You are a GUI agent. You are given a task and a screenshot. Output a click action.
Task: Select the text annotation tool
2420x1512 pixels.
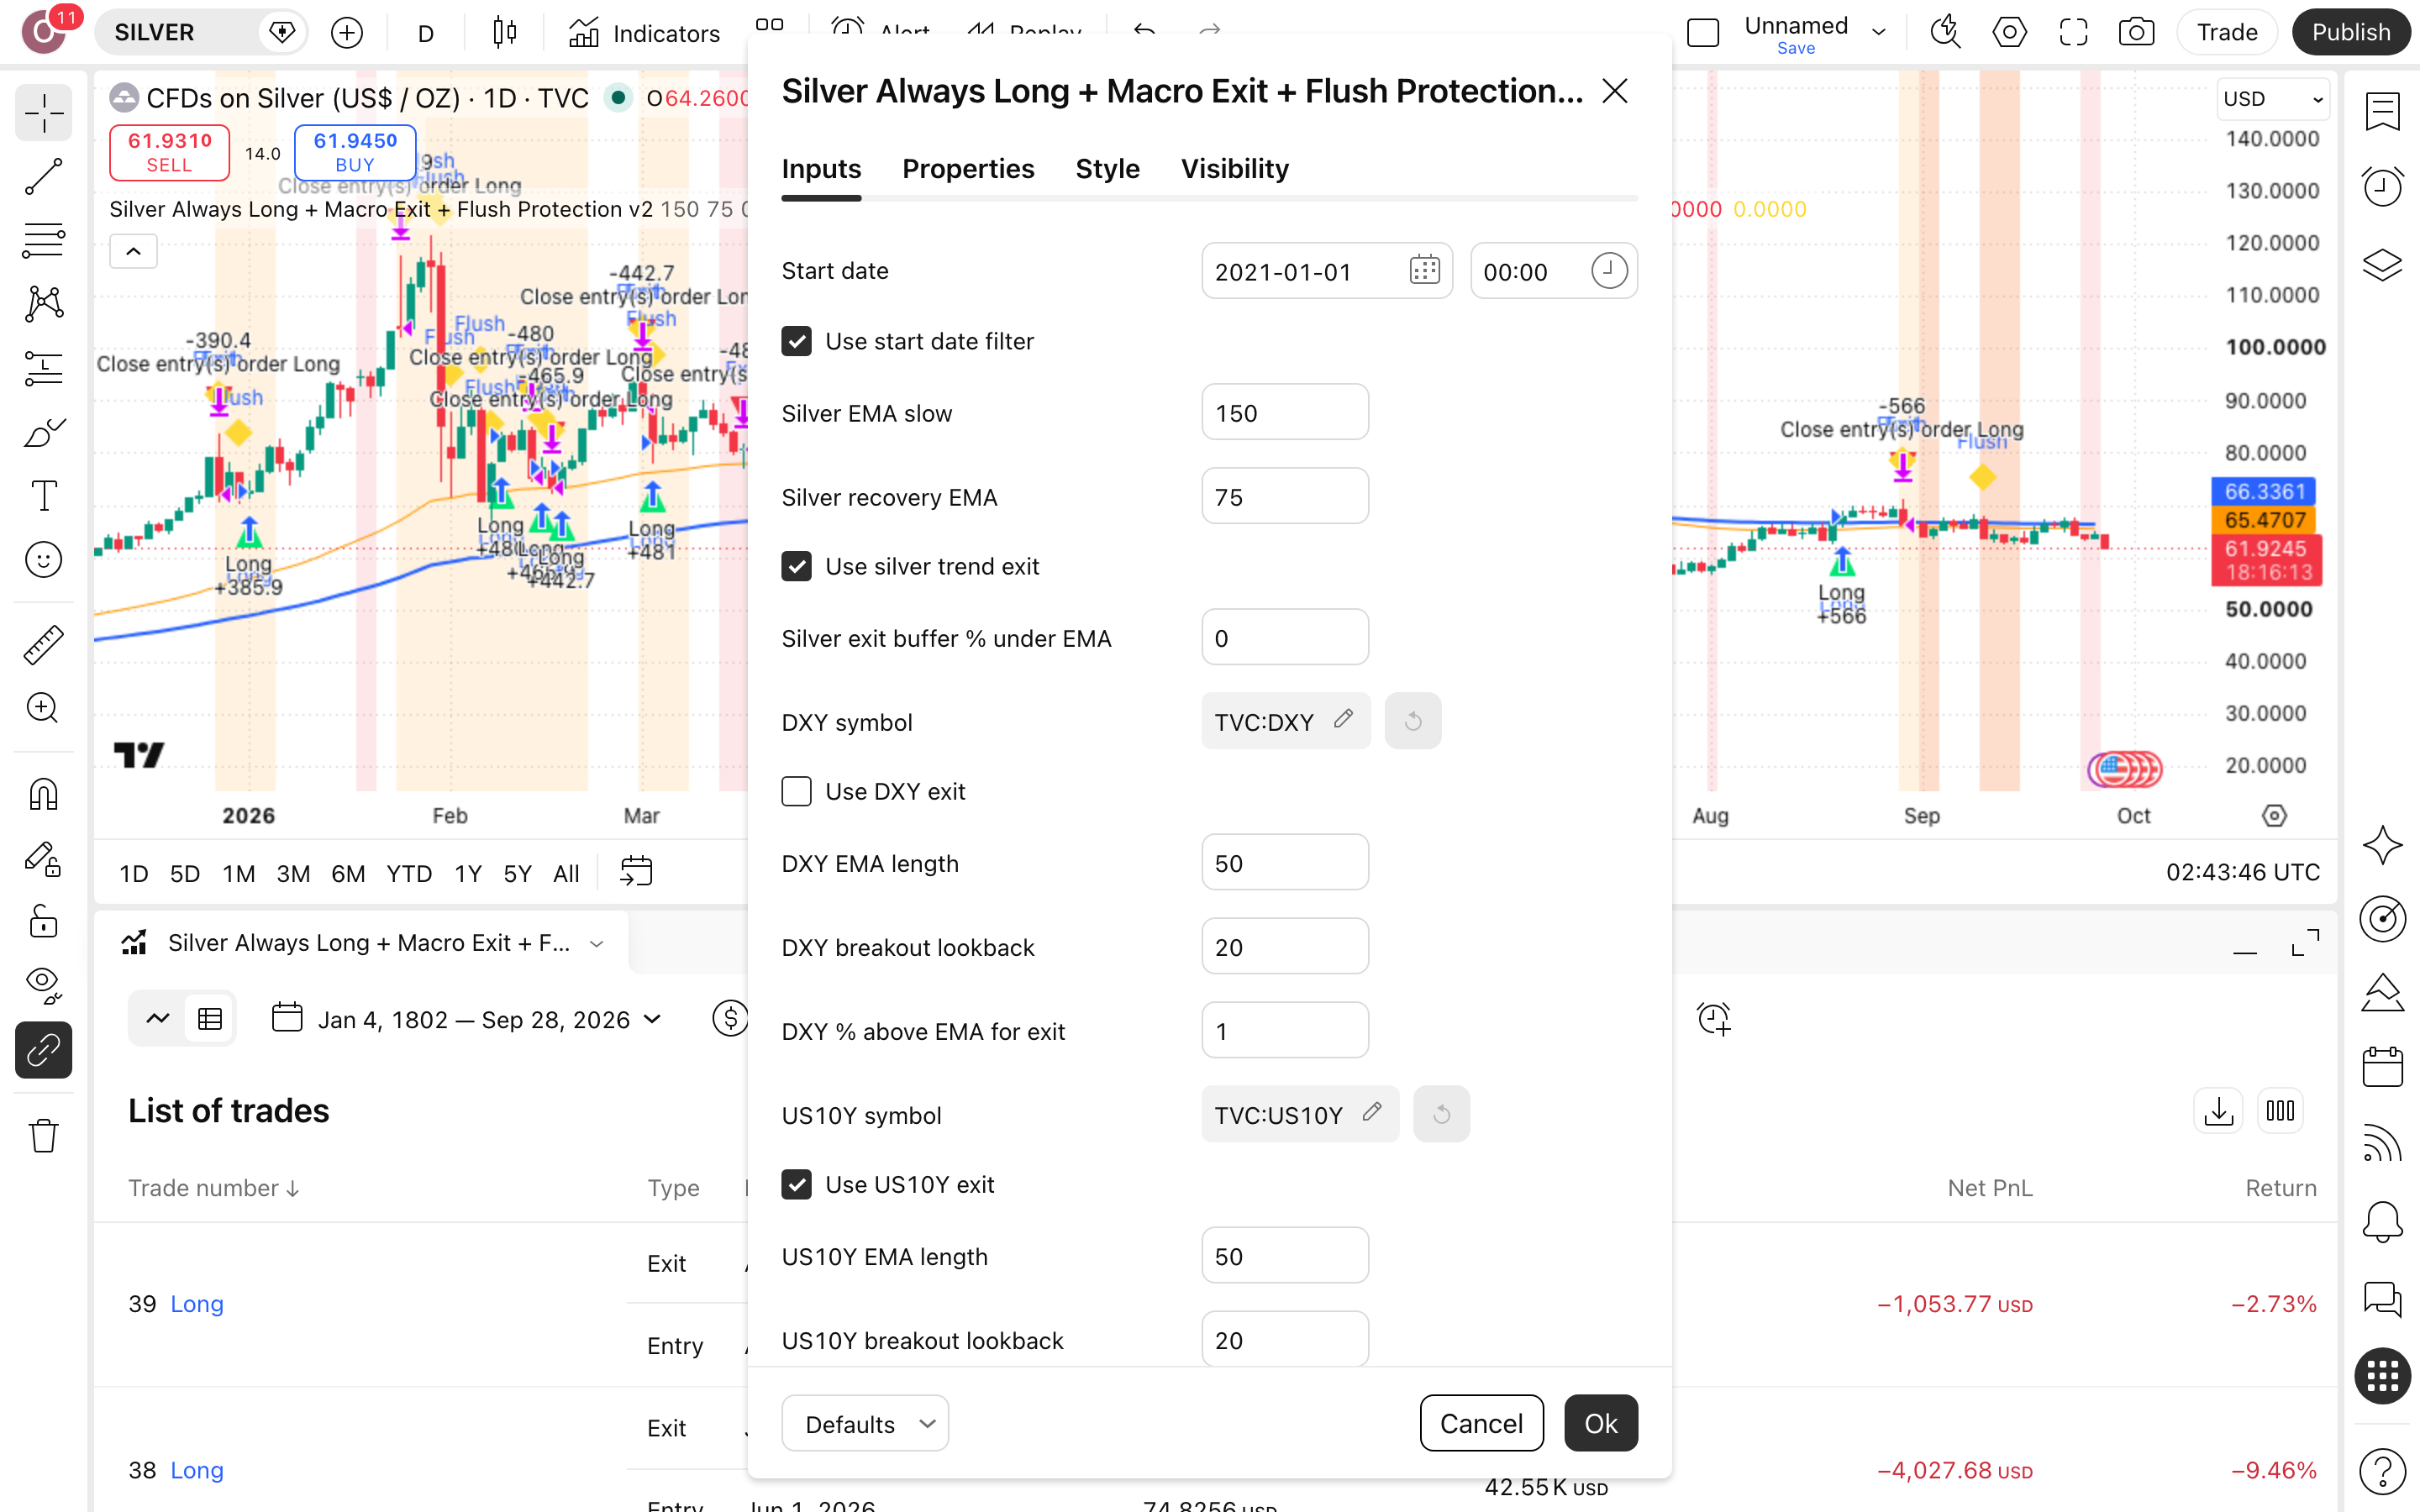(43, 495)
